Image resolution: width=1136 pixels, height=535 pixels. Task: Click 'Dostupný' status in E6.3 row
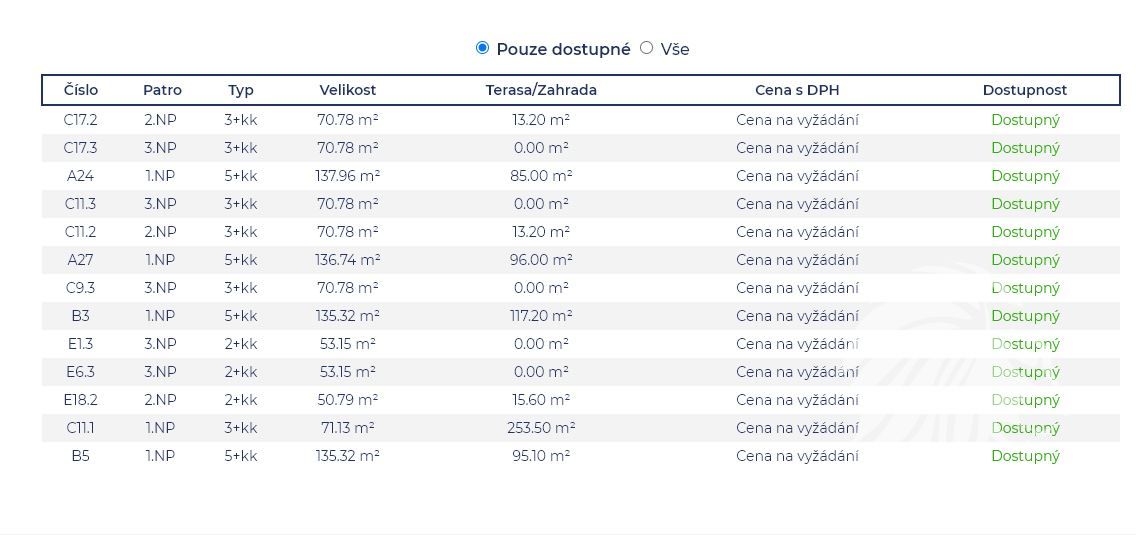[x=1025, y=372]
